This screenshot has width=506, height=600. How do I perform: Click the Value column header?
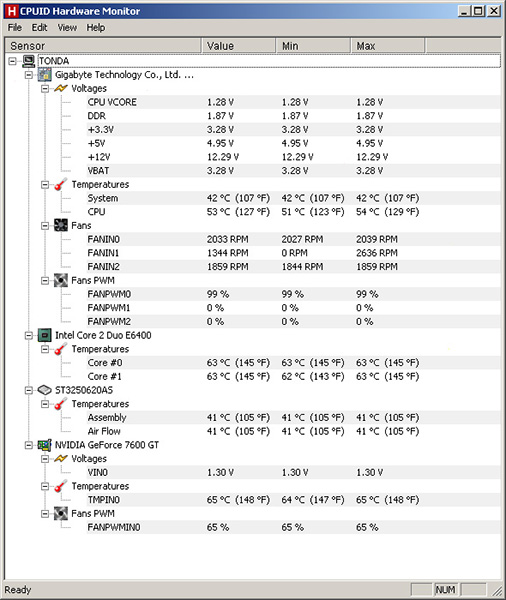pyautogui.click(x=238, y=46)
